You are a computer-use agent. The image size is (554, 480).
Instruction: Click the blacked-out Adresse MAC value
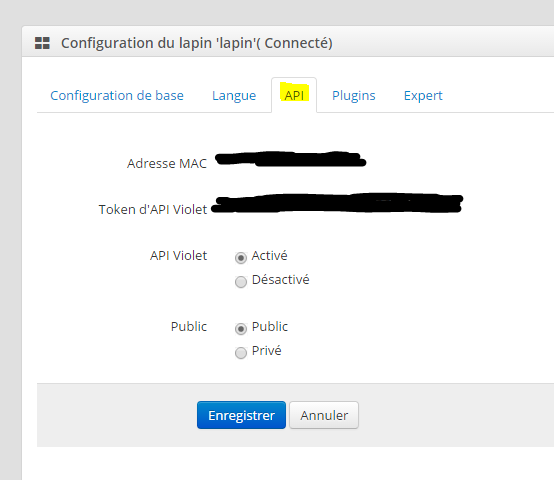point(290,159)
